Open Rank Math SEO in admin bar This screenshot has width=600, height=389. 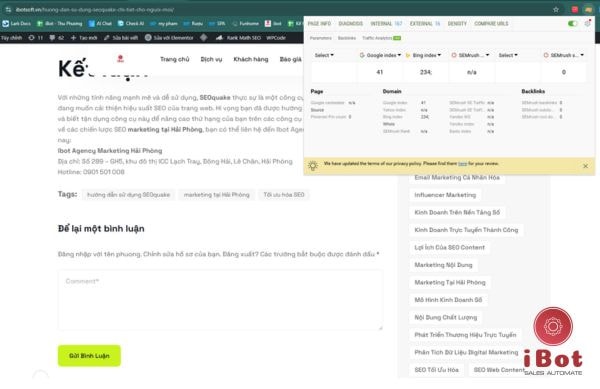pyautogui.click(x=238, y=37)
